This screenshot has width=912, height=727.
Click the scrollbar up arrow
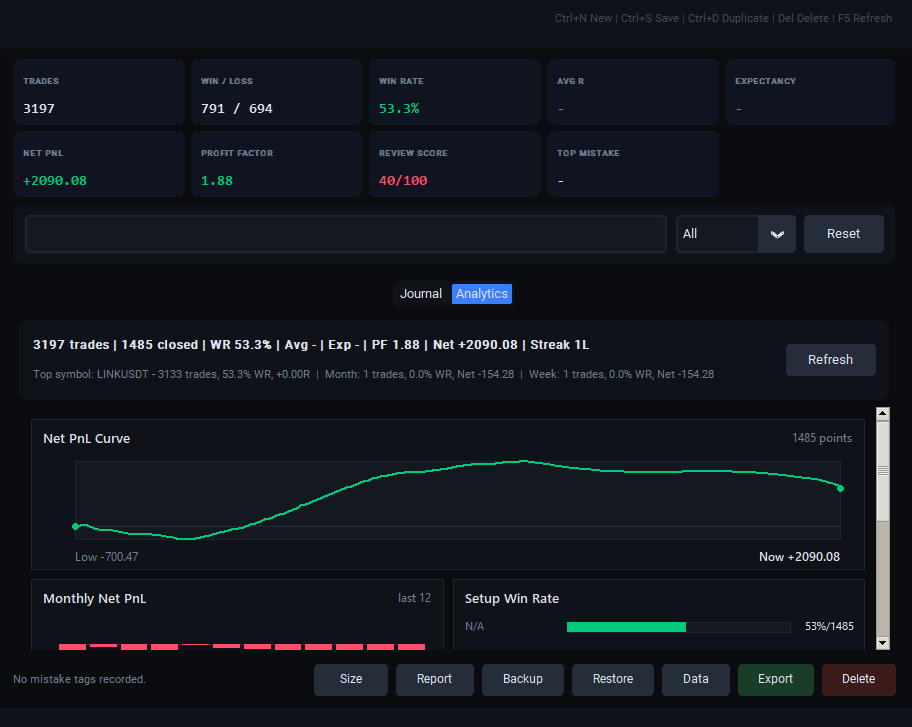882,414
